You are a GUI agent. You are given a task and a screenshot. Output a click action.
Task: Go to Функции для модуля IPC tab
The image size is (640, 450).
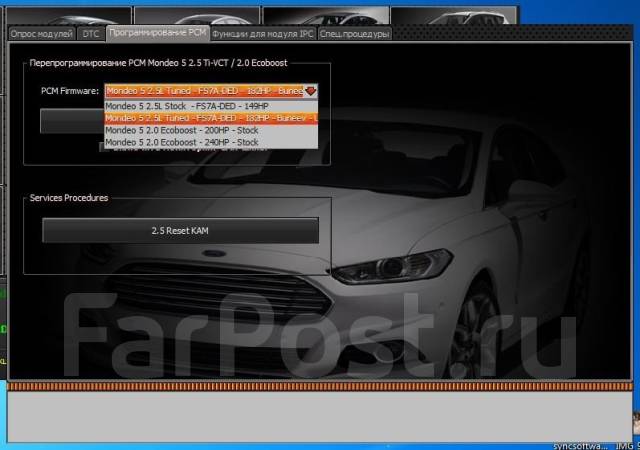pos(264,33)
